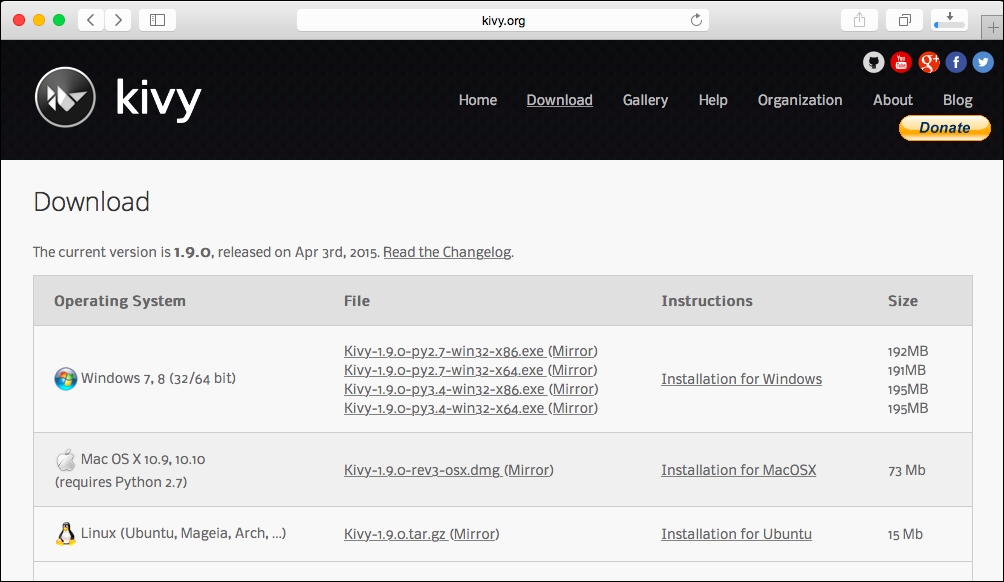Image resolution: width=1004 pixels, height=582 pixels.
Task: Download Kivy-1.9.0-rev3-osx.dmg
Action: pyautogui.click(x=423, y=470)
